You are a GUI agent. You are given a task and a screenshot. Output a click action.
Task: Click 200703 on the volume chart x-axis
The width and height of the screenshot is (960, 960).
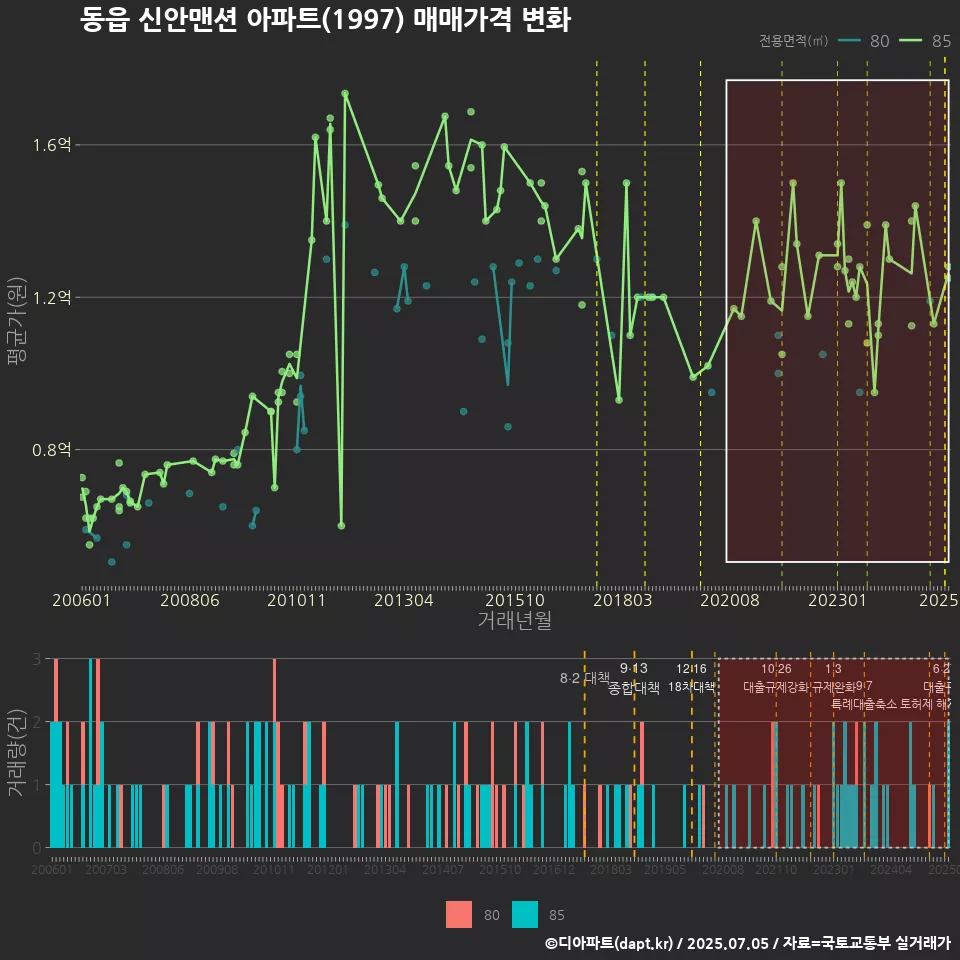point(106,869)
